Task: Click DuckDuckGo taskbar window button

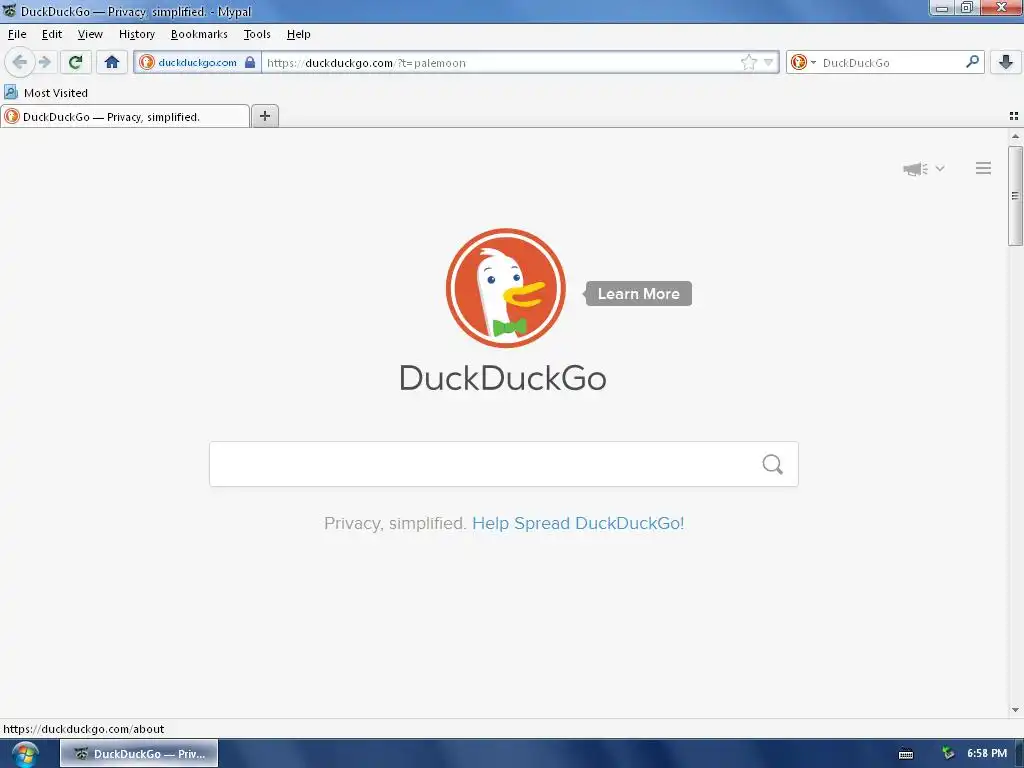Action: click(x=139, y=754)
